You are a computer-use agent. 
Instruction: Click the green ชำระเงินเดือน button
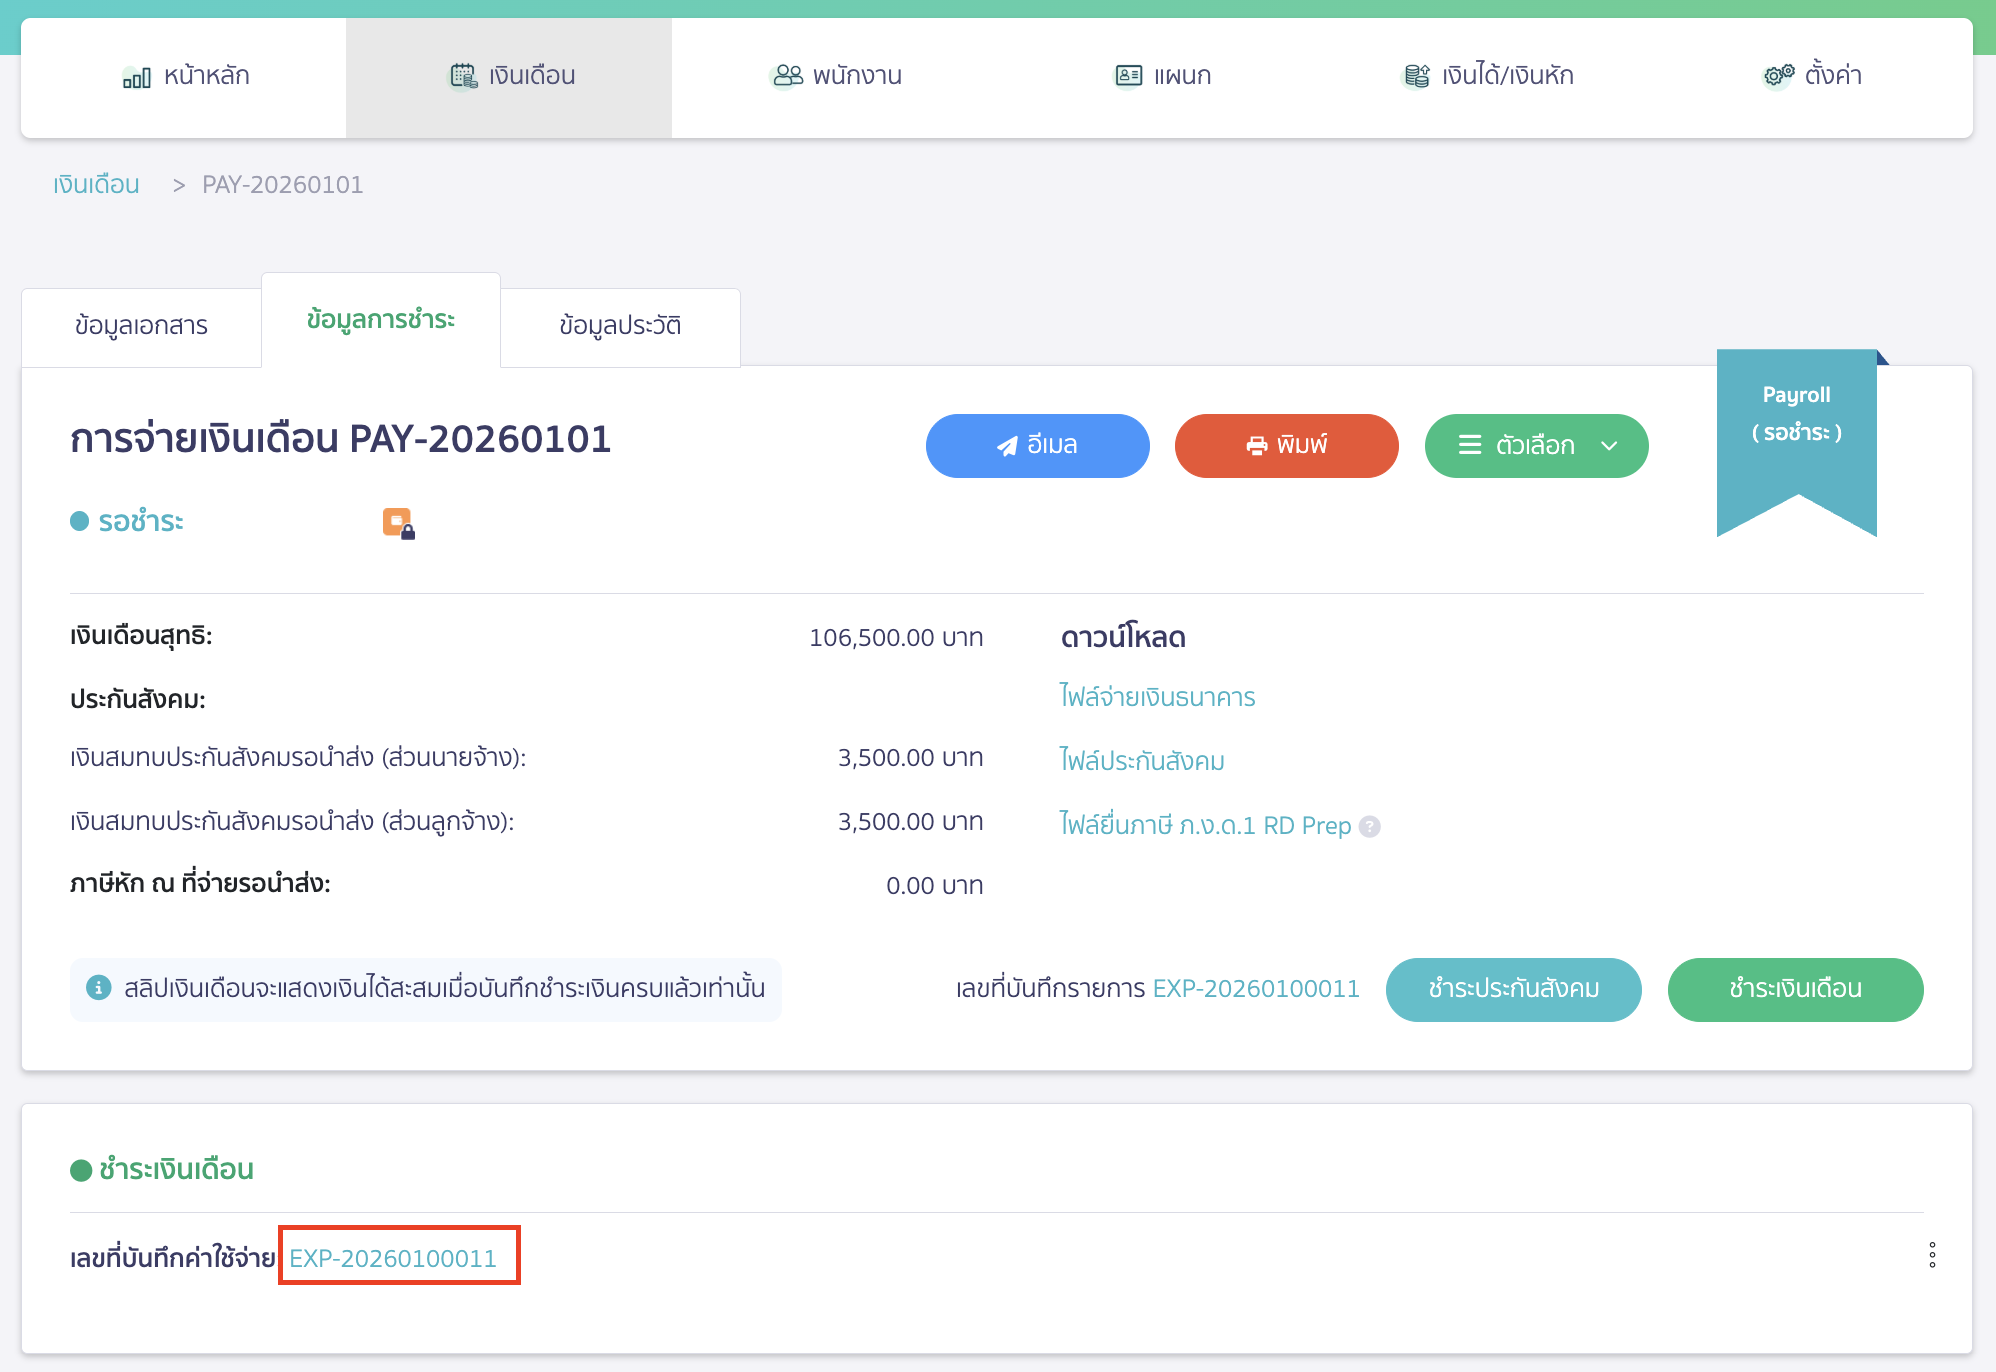1795,989
